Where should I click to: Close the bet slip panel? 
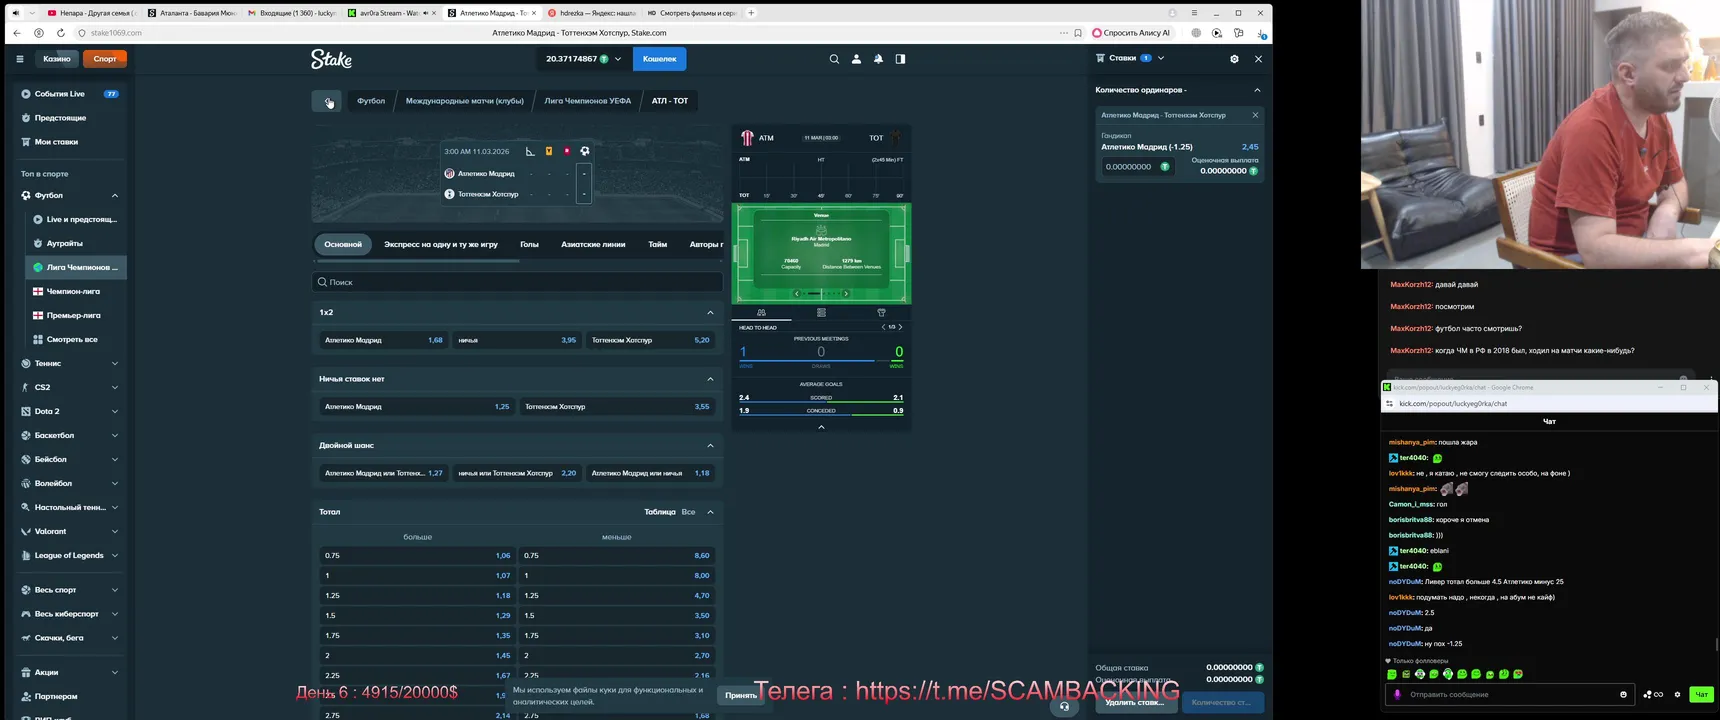(1258, 59)
